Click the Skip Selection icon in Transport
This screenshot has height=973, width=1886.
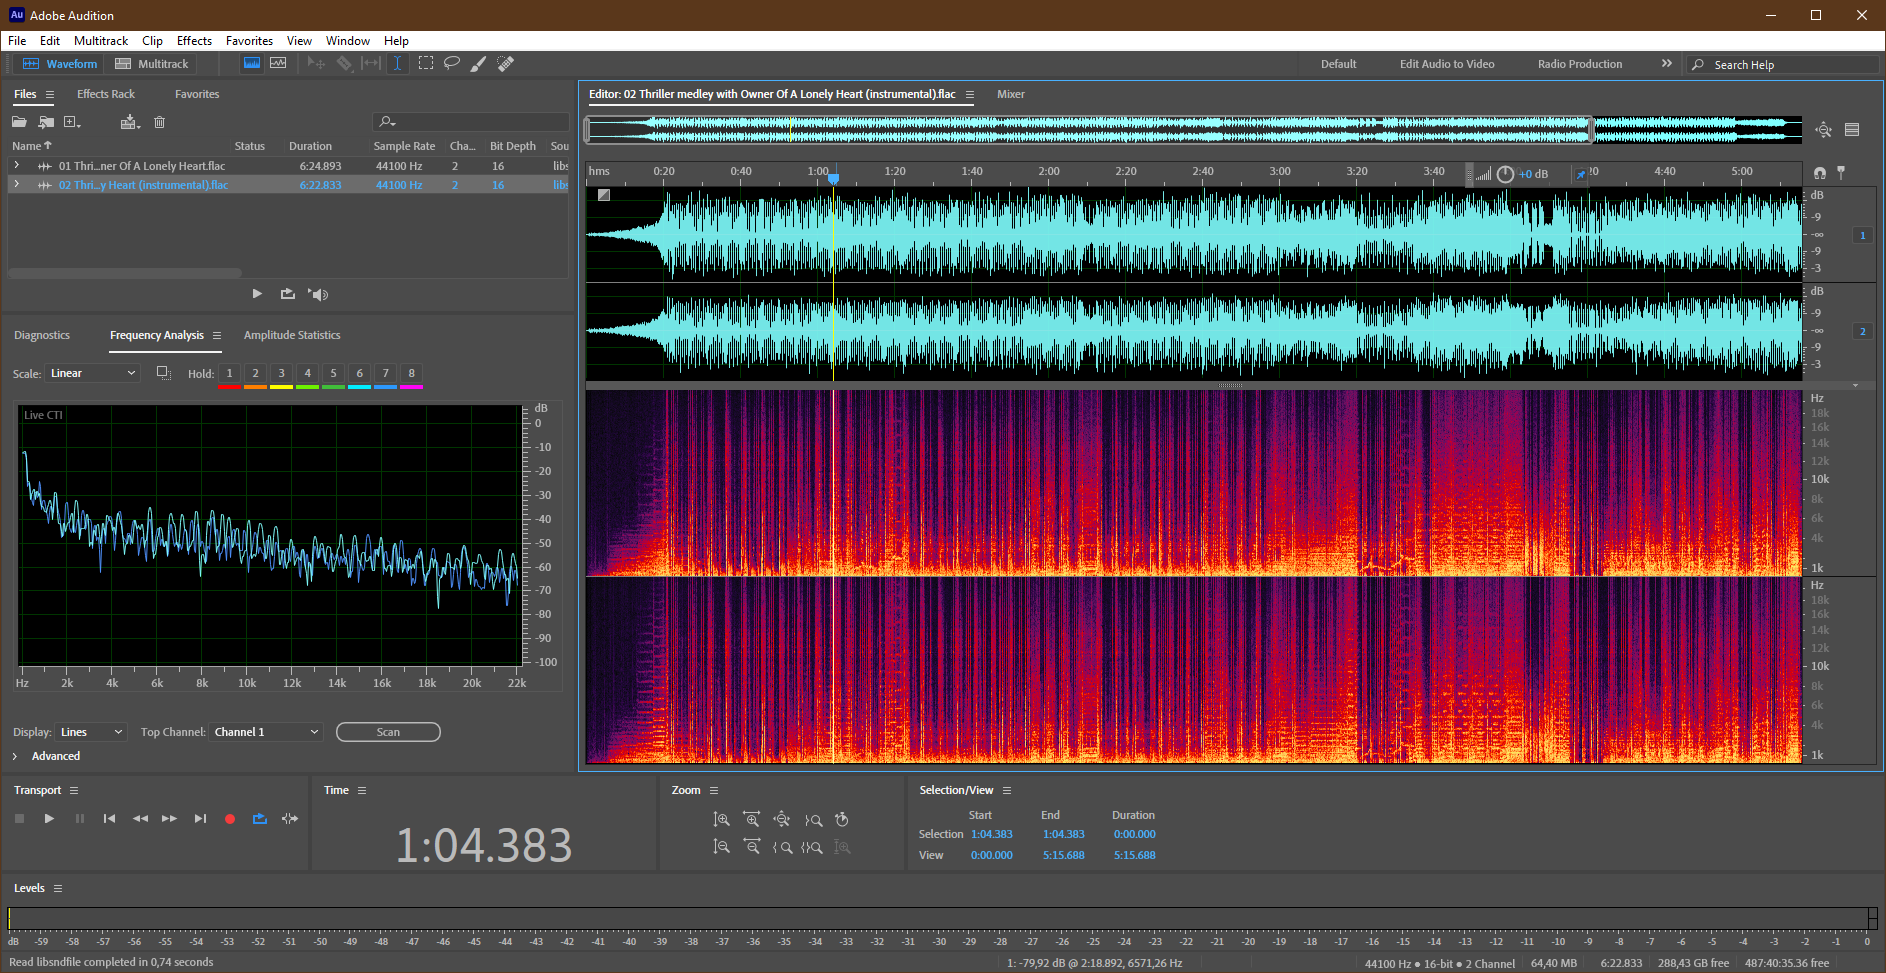point(290,819)
